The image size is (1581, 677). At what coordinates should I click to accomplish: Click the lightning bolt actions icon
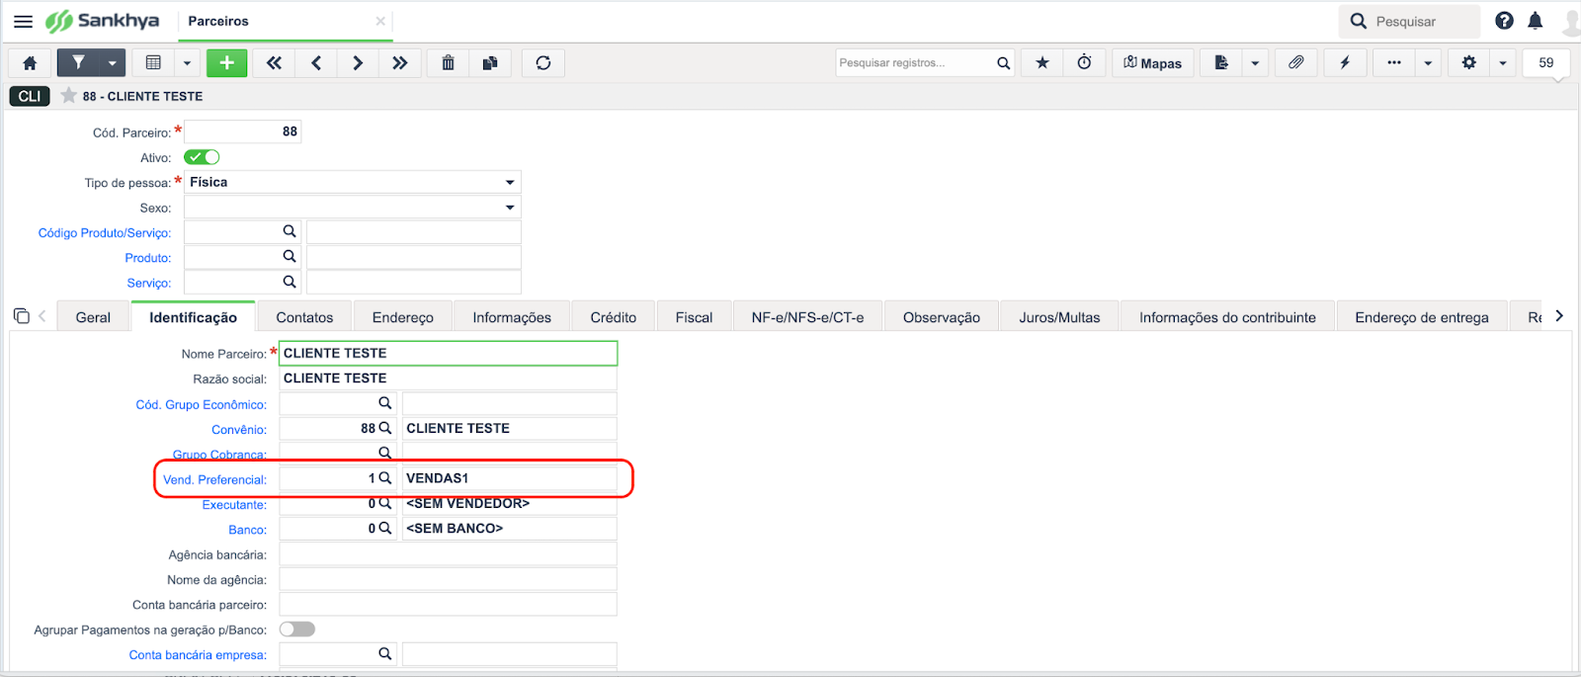[x=1345, y=63]
